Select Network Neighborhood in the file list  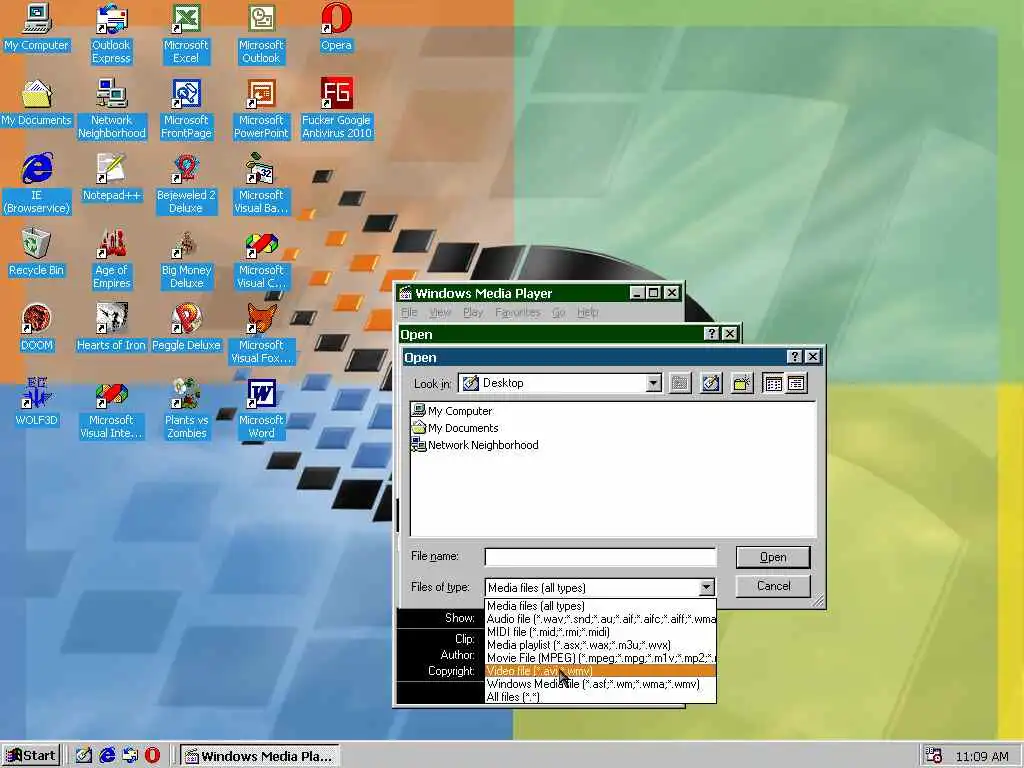click(475, 445)
